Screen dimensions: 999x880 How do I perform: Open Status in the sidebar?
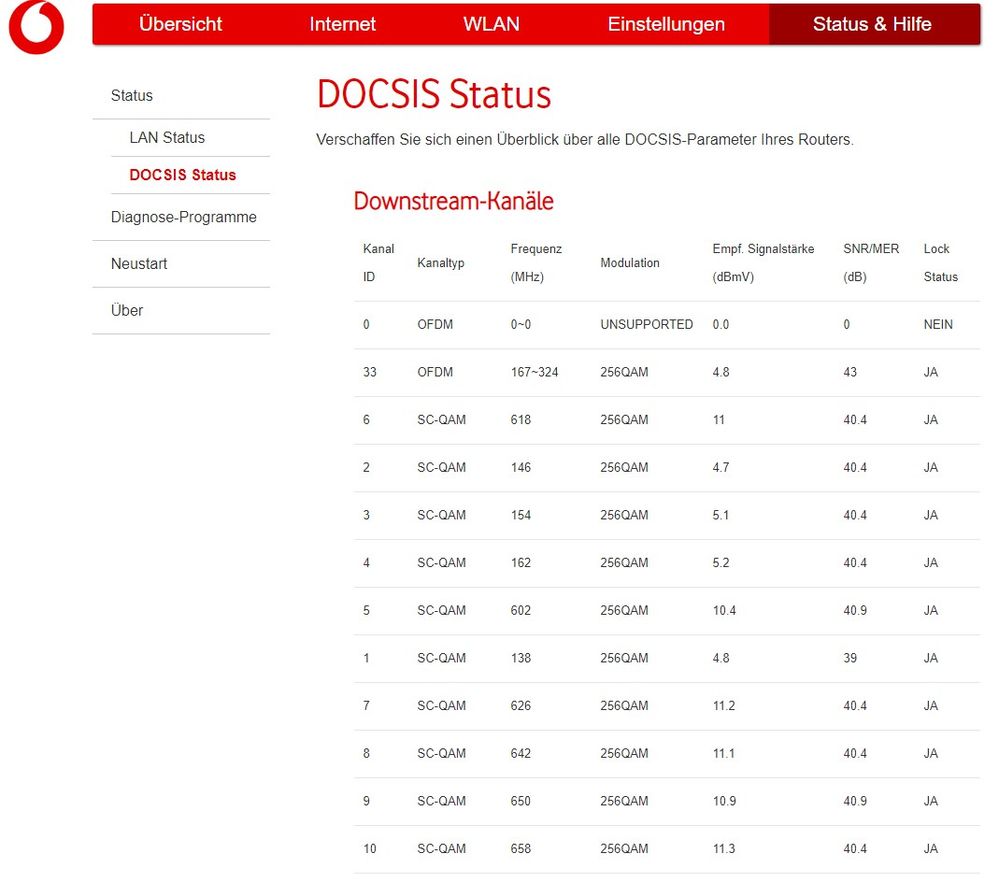pyautogui.click(x=132, y=96)
